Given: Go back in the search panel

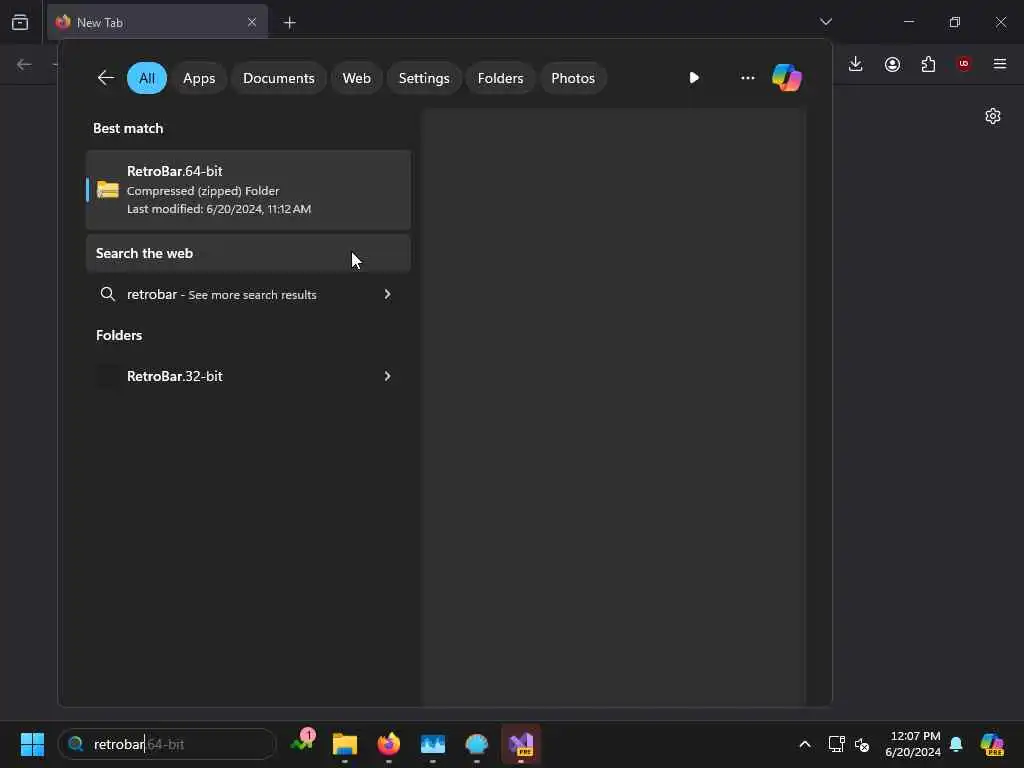Looking at the screenshot, I should coord(106,78).
